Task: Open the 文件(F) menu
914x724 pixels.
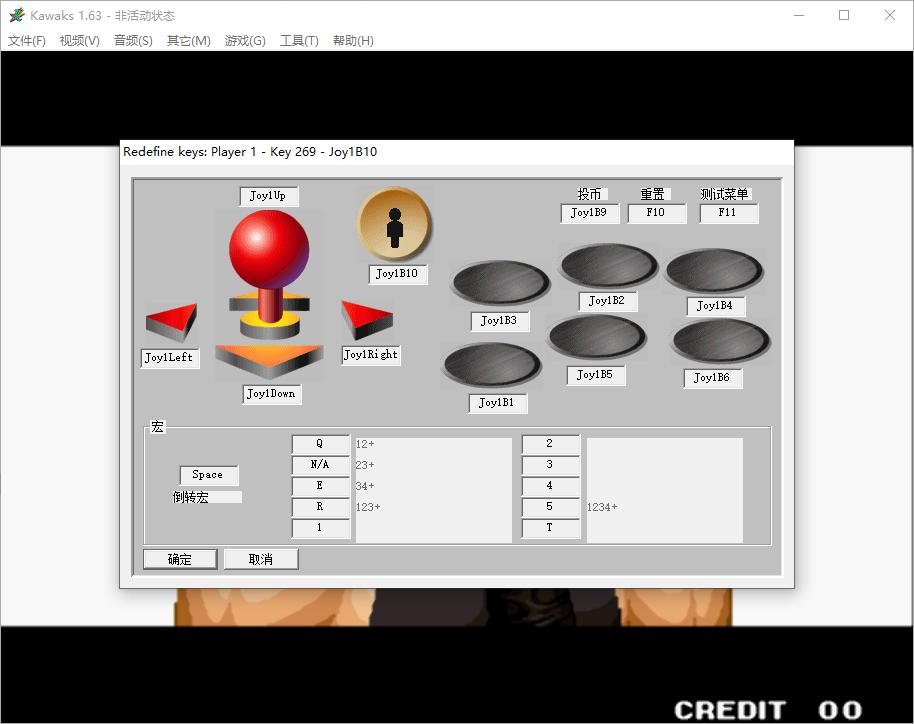Action: point(27,41)
